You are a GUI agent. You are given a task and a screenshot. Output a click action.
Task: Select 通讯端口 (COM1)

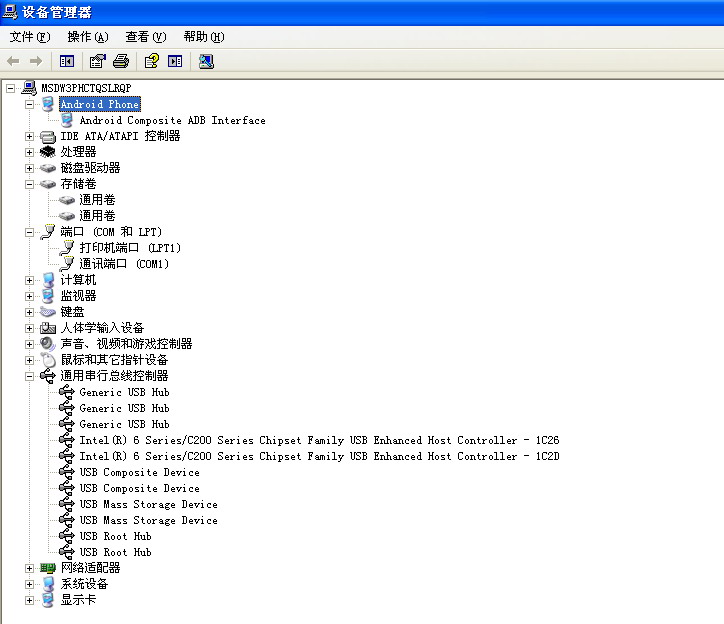tap(124, 264)
